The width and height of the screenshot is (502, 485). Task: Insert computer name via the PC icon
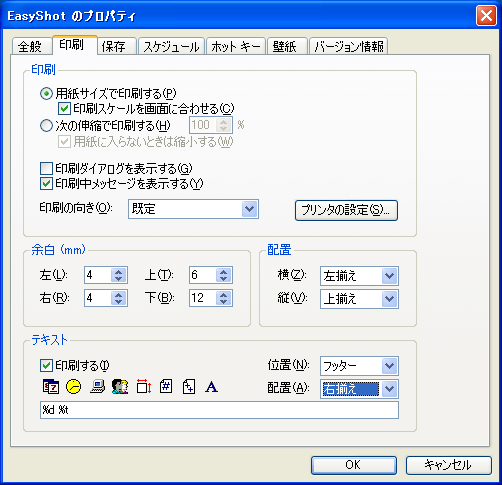[97, 387]
